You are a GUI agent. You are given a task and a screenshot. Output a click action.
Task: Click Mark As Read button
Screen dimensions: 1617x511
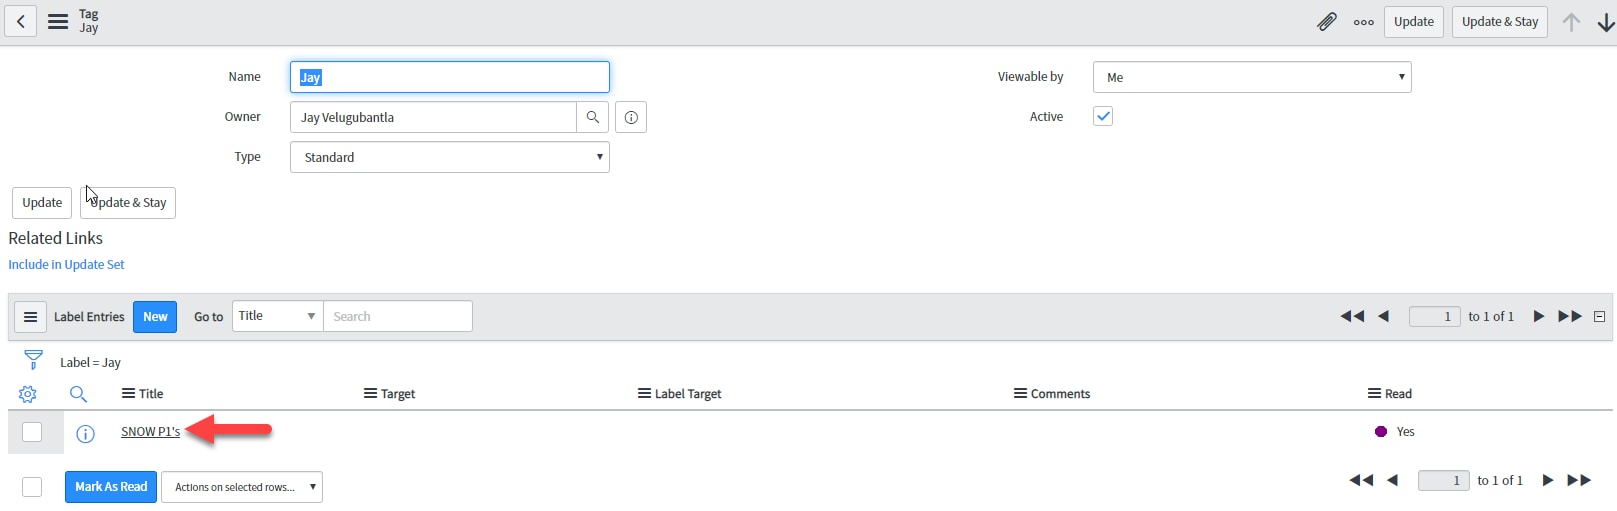111,487
